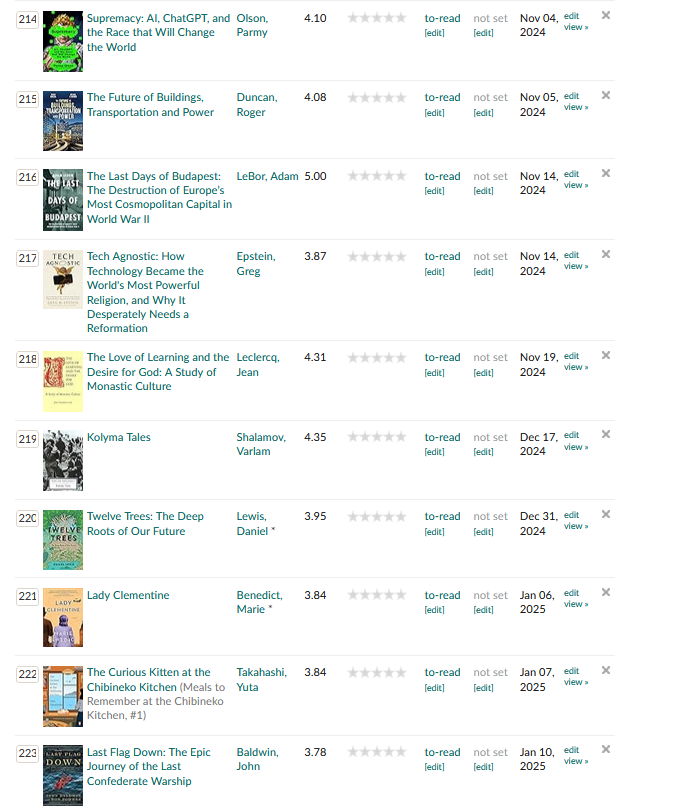700x807 pixels.
Task: Remove Tech Agnostic using the X icon
Action: pyautogui.click(x=606, y=253)
